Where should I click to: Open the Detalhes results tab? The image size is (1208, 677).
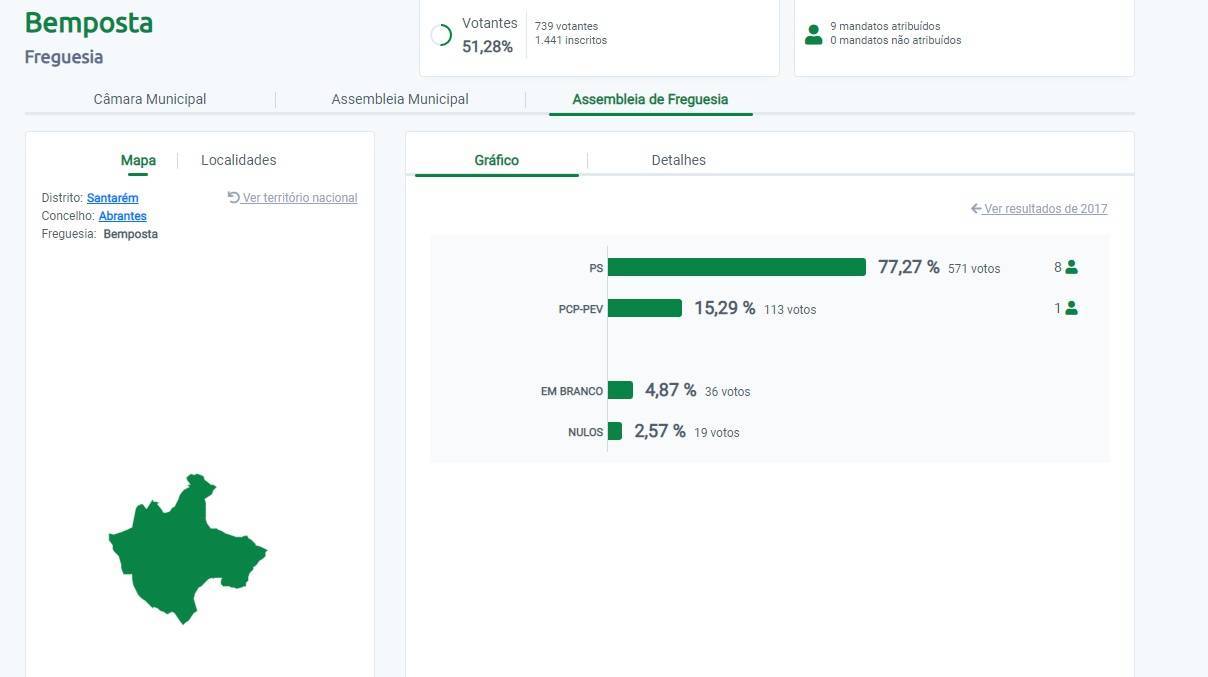[x=678, y=160]
